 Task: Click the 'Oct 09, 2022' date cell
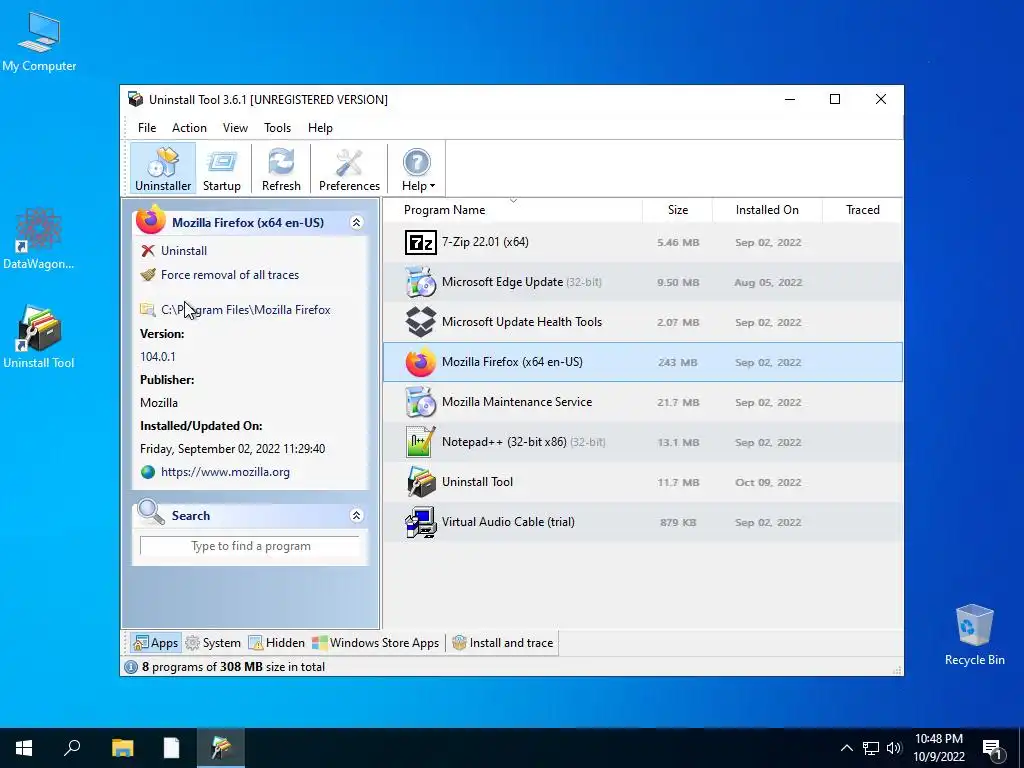tap(768, 483)
